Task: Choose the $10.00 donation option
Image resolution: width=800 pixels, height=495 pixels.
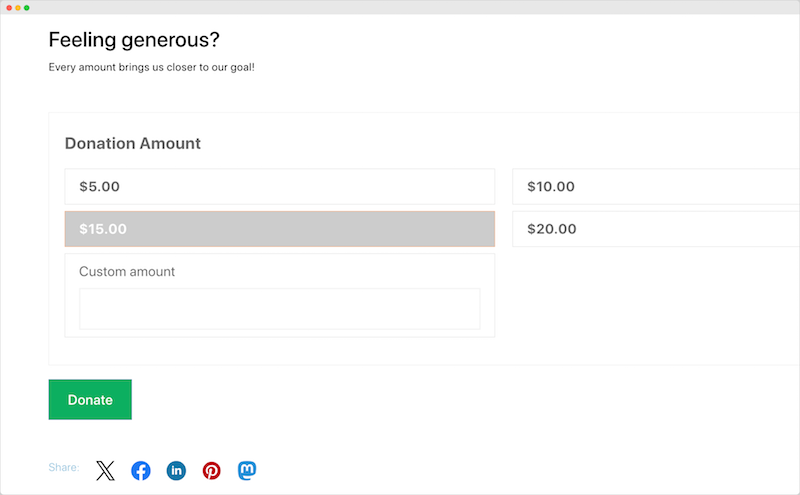Action: click(x=656, y=186)
